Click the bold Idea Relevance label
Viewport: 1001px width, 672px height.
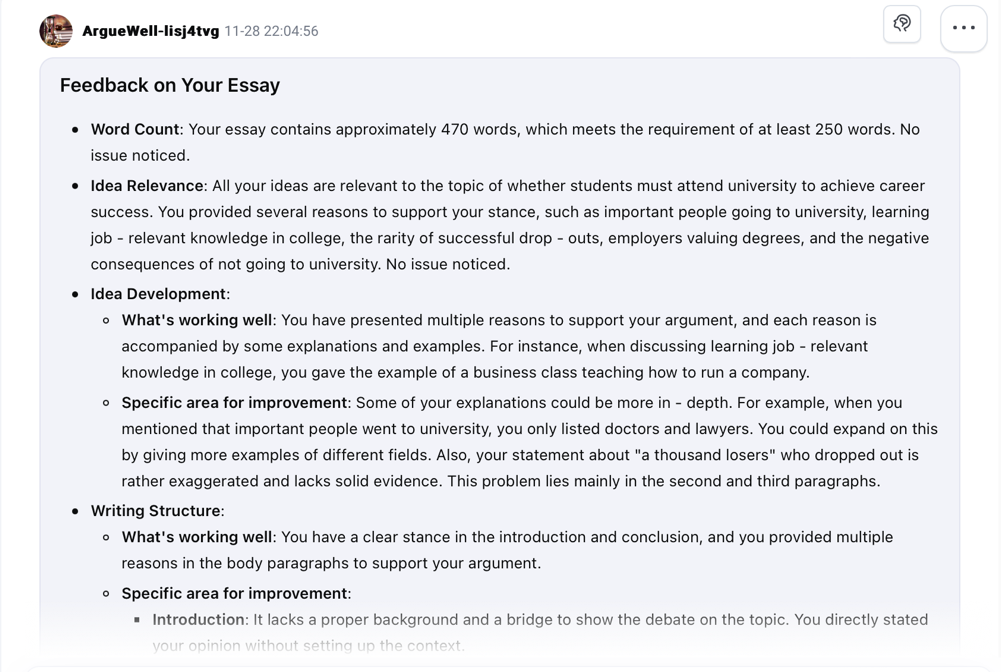tap(147, 185)
